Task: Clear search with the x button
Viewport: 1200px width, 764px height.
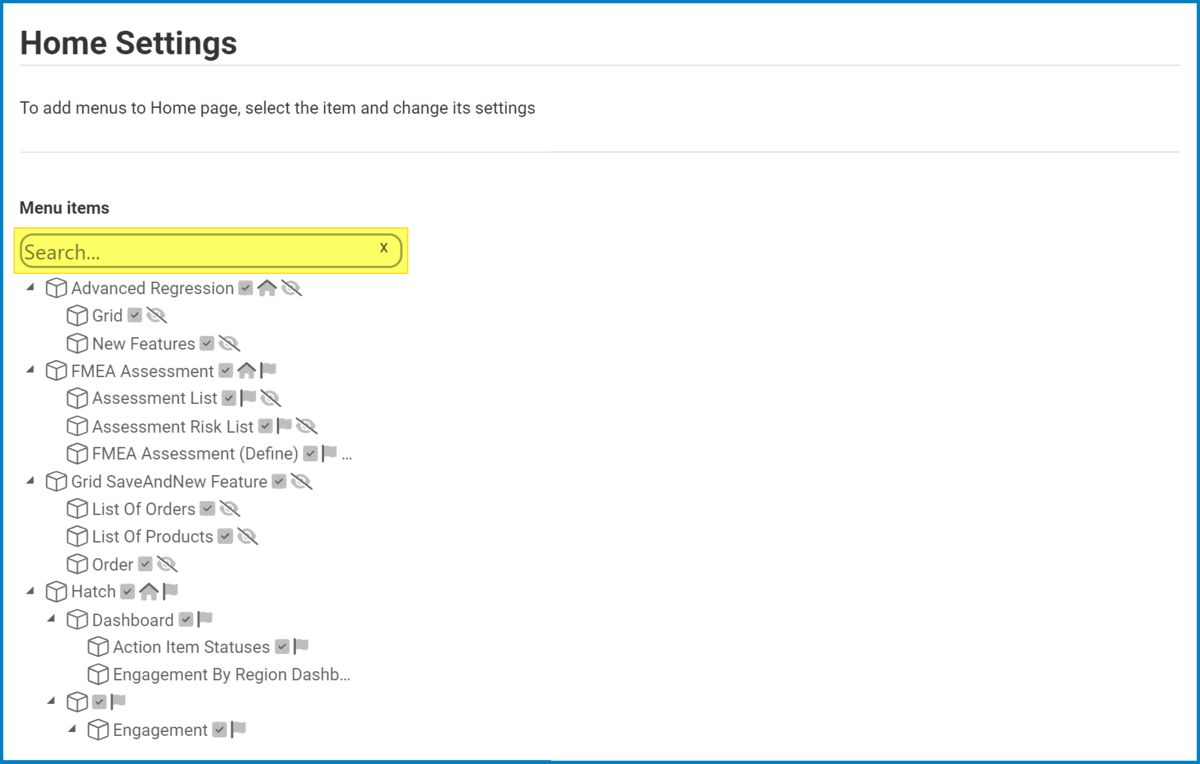Action: (x=383, y=248)
